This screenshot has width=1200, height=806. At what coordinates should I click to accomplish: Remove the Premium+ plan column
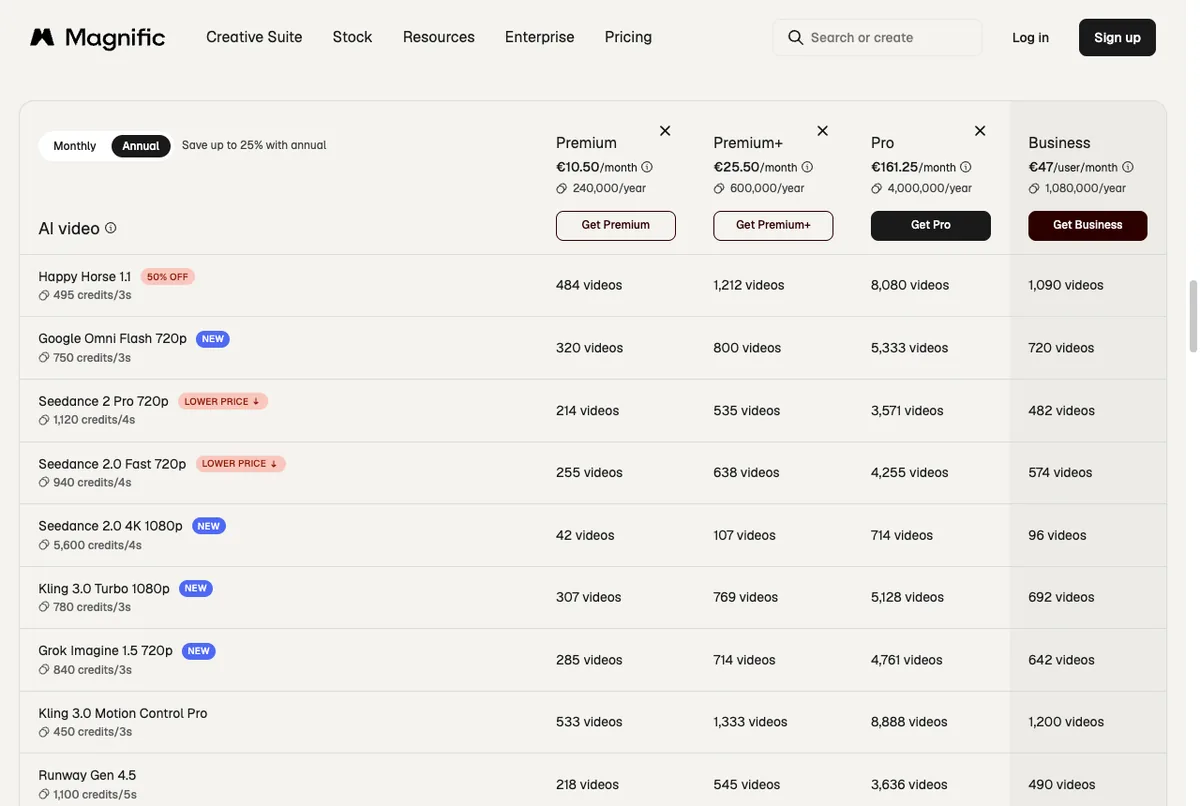(x=823, y=131)
